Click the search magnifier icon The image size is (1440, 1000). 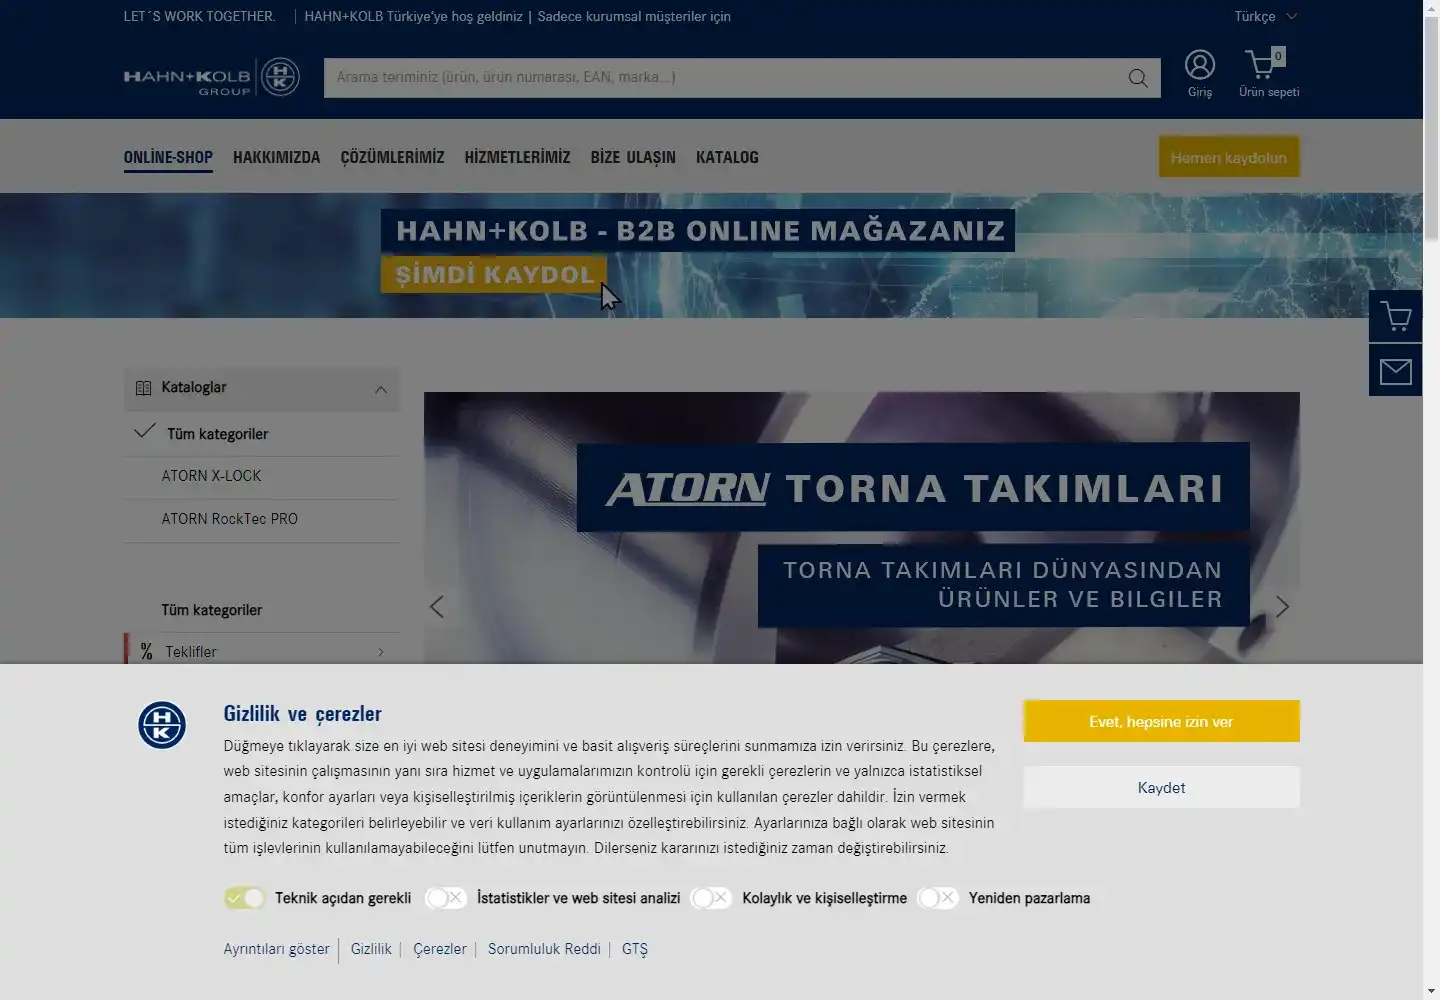click(1138, 78)
